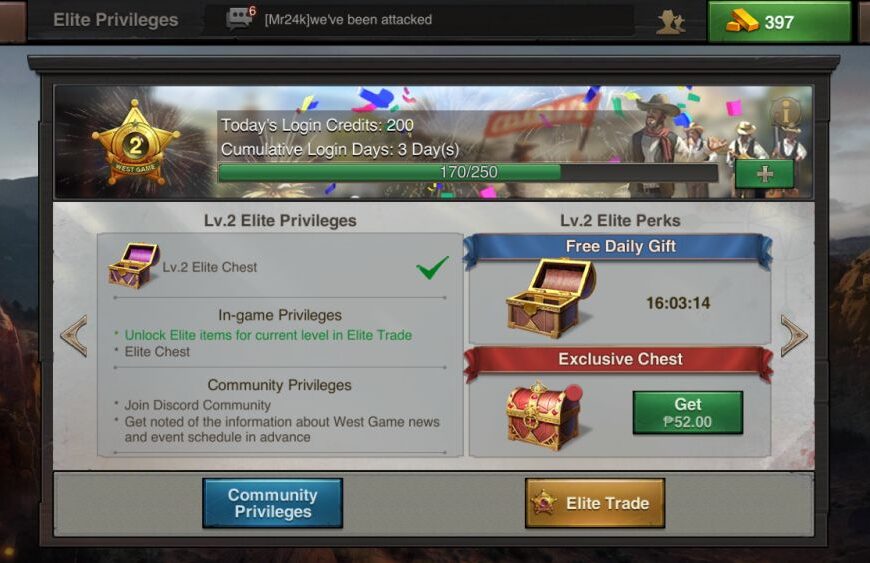This screenshot has width=870, height=563.
Task: Open the chat message bubble icon
Action: click(240, 19)
